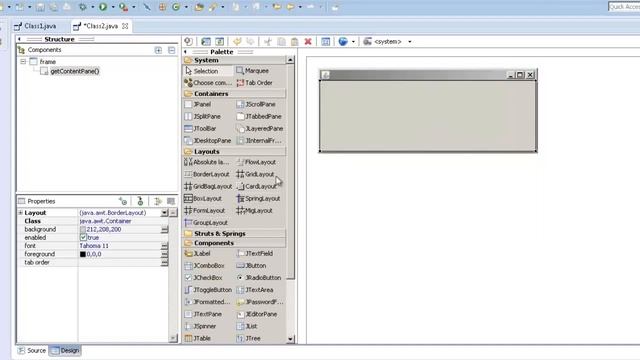Select JToggleButton palette item
Viewport: 640px width, 360px height.
click(x=208, y=289)
